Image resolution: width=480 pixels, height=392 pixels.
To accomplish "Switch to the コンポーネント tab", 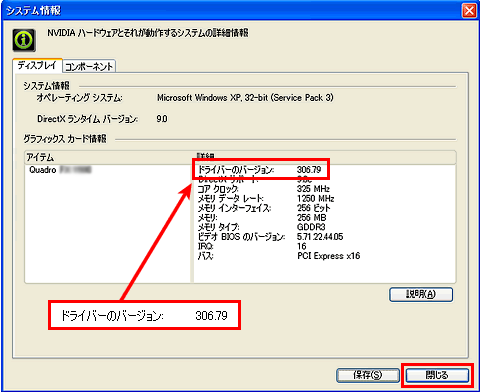I will pyautogui.click(x=89, y=66).
